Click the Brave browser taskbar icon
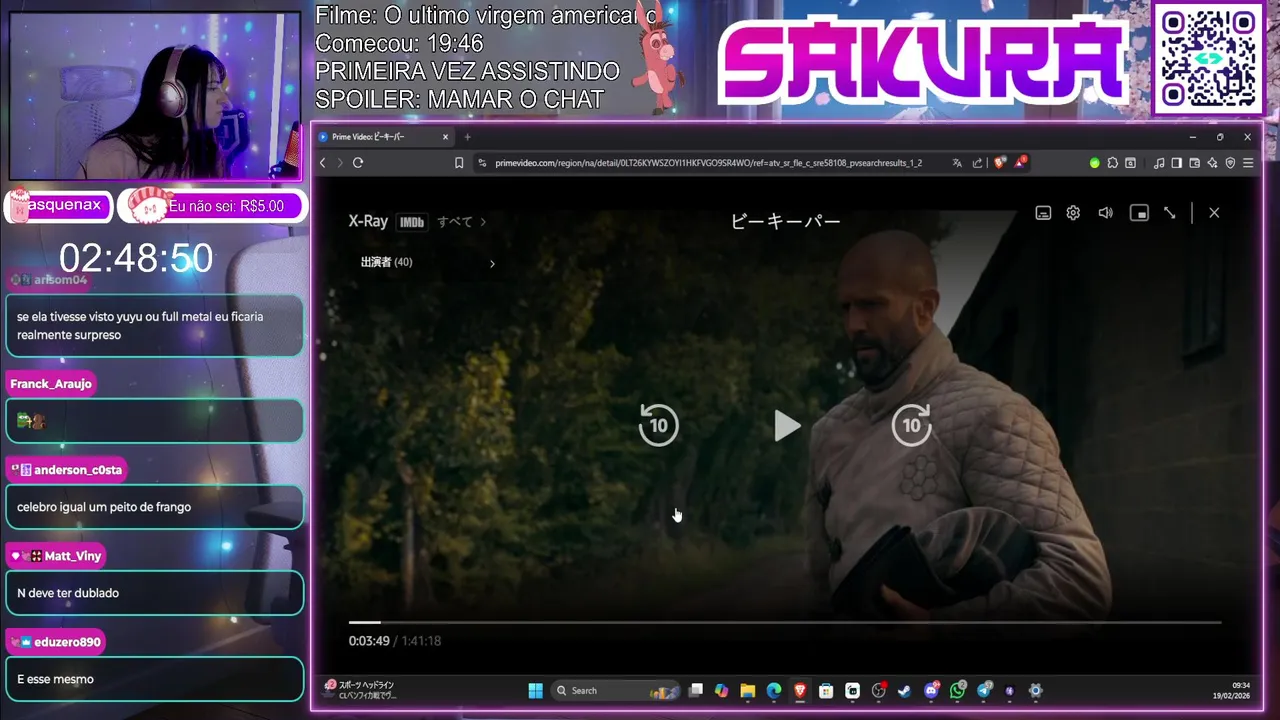Image resolution: width=1280 pixels, height=720 pixels. tap(800, 690)
